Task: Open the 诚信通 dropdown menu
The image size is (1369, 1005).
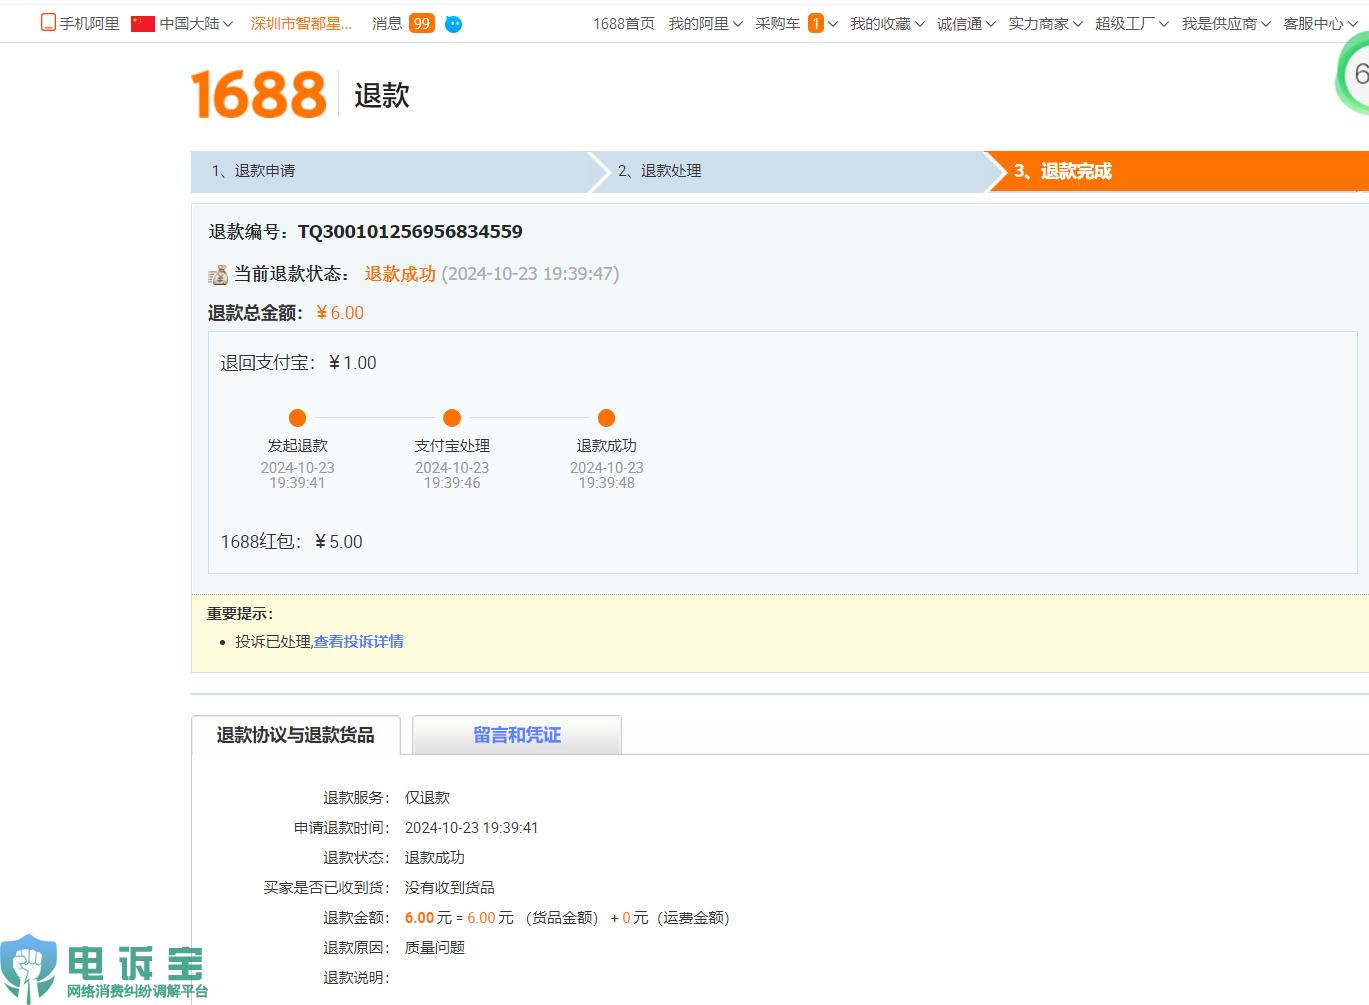Action: click(966, 24)
